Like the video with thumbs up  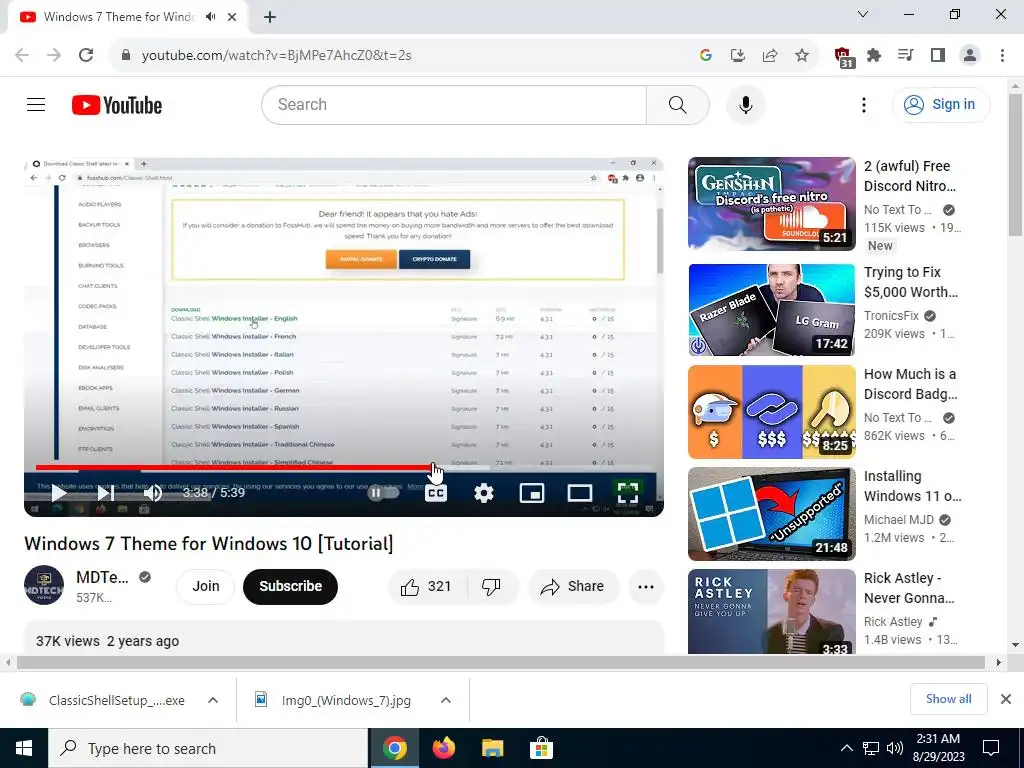click(x=426, y=586)
